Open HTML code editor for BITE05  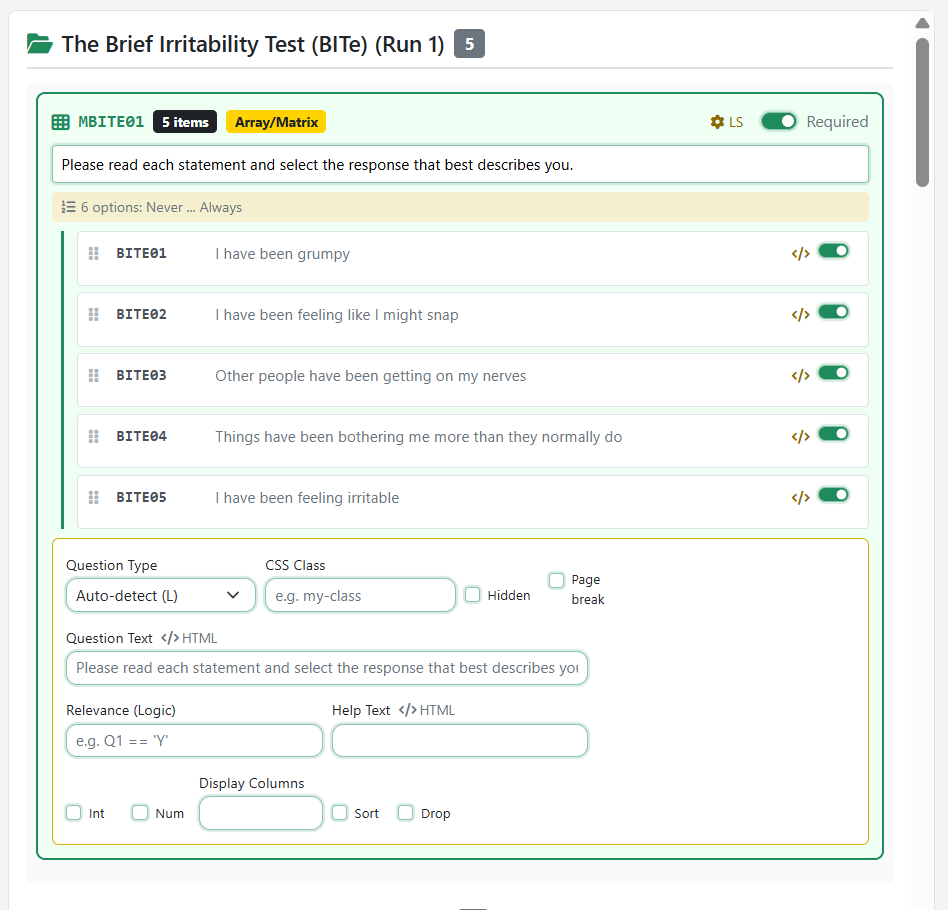point(800,498)
